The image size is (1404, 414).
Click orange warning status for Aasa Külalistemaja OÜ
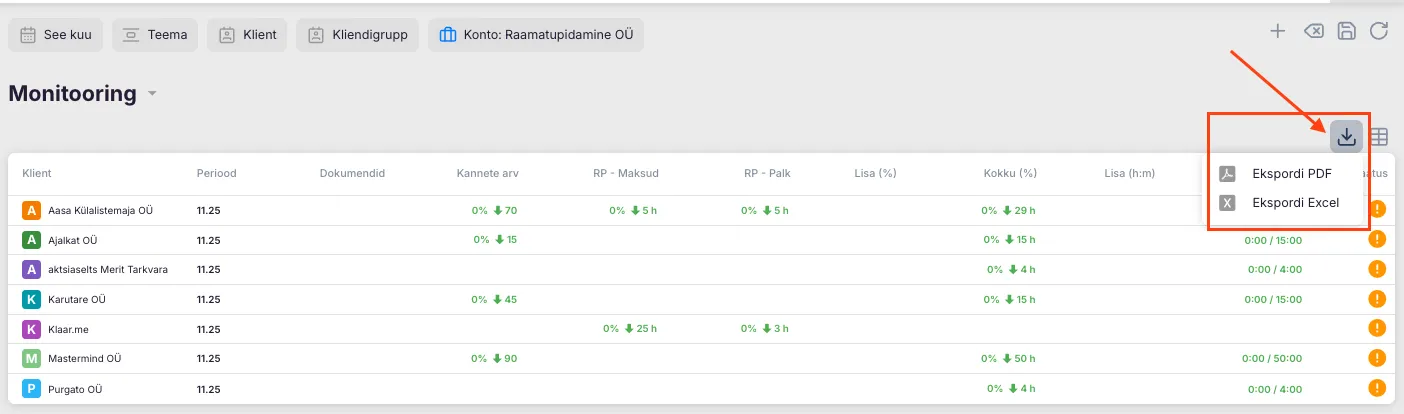[x=1377, y=209]
